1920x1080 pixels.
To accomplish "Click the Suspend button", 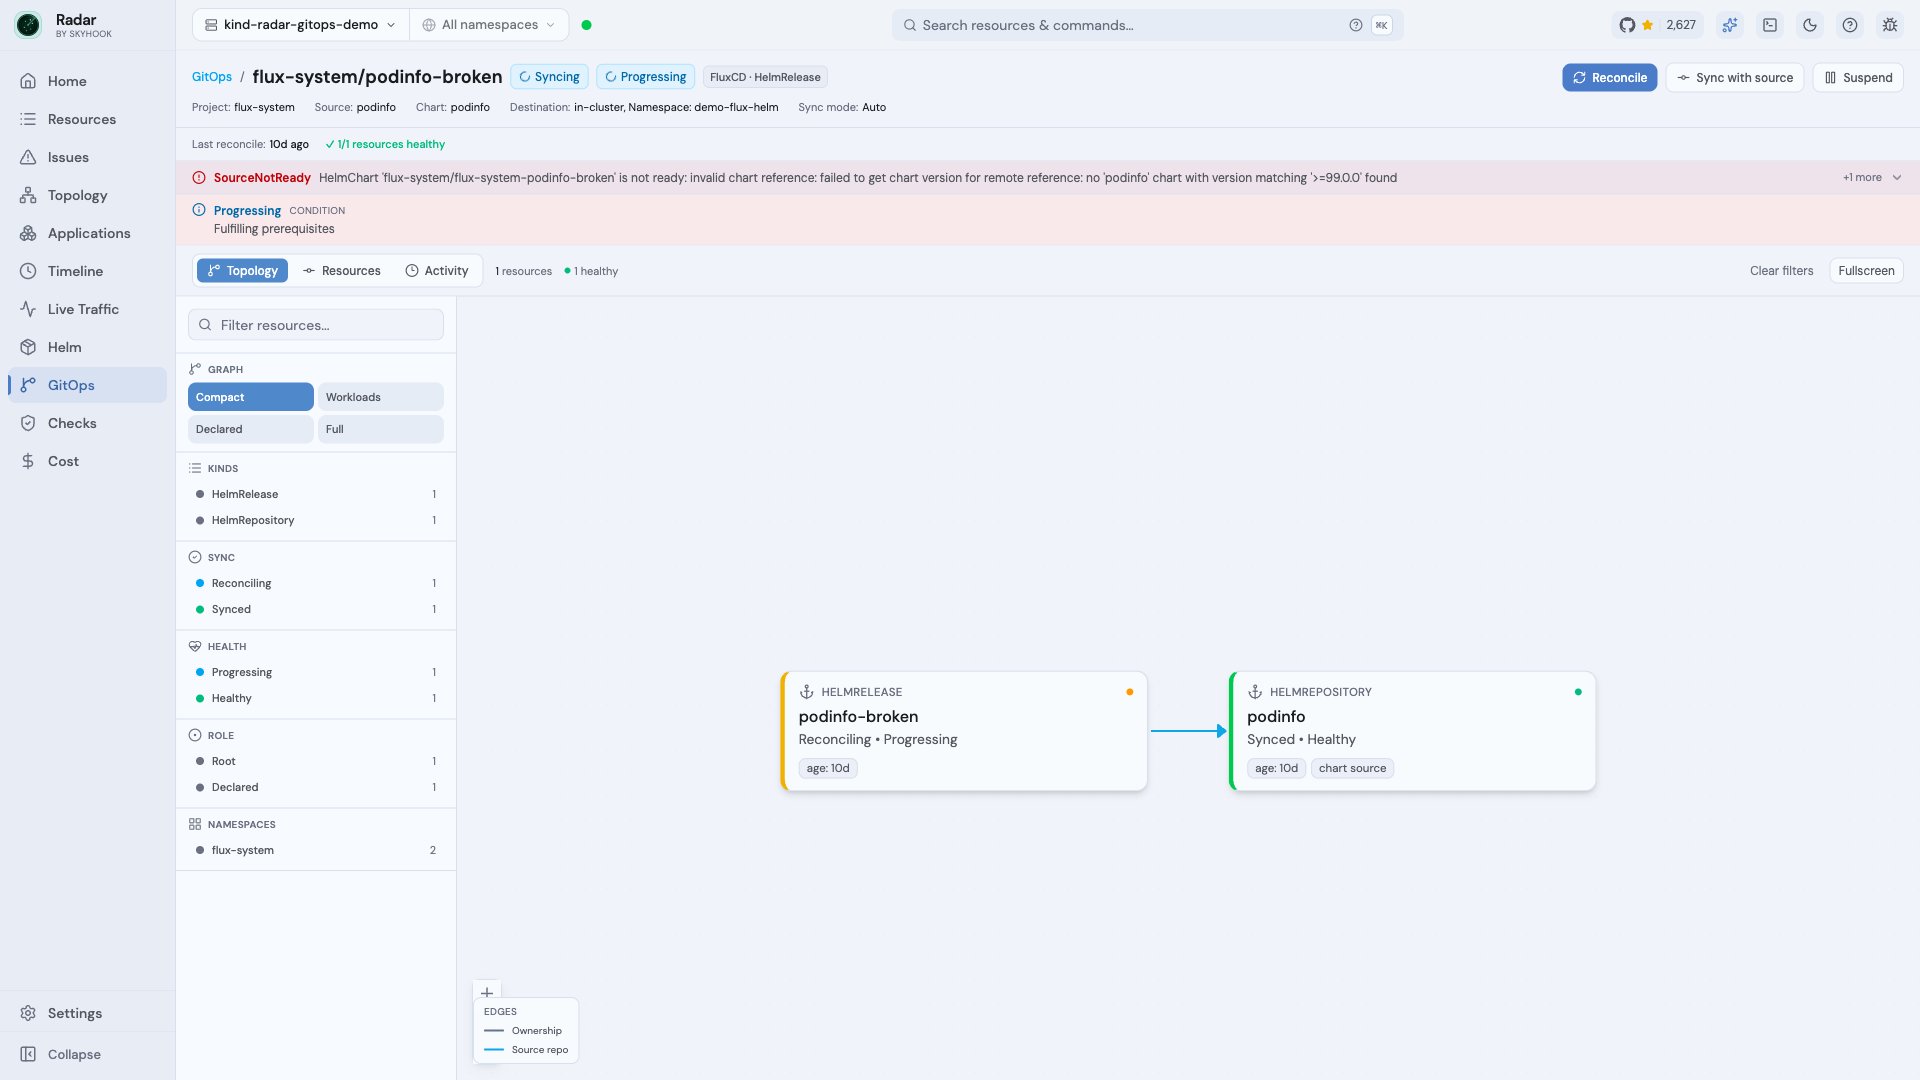I will pos(1858,78).
